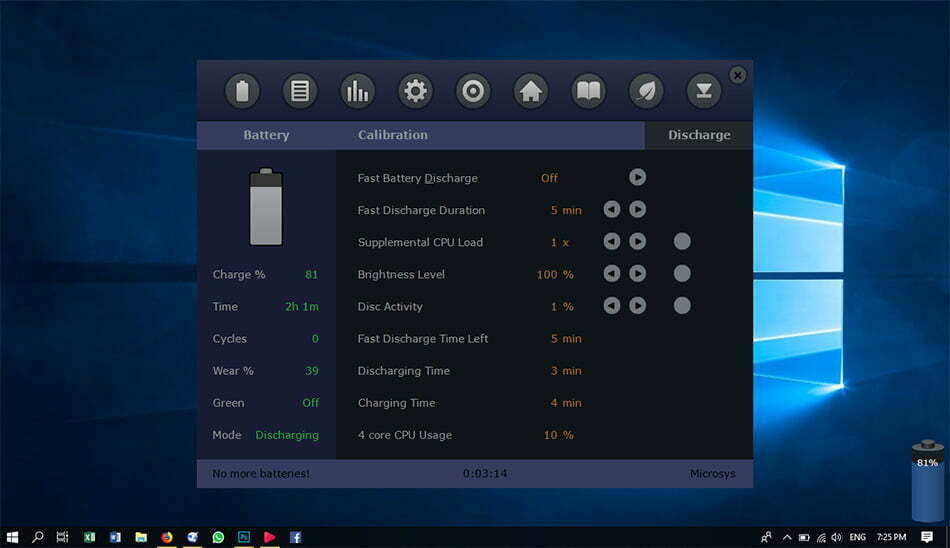Close the battery utility window
Viewport: 950px width, 548px height.
(x=737, y=75)
